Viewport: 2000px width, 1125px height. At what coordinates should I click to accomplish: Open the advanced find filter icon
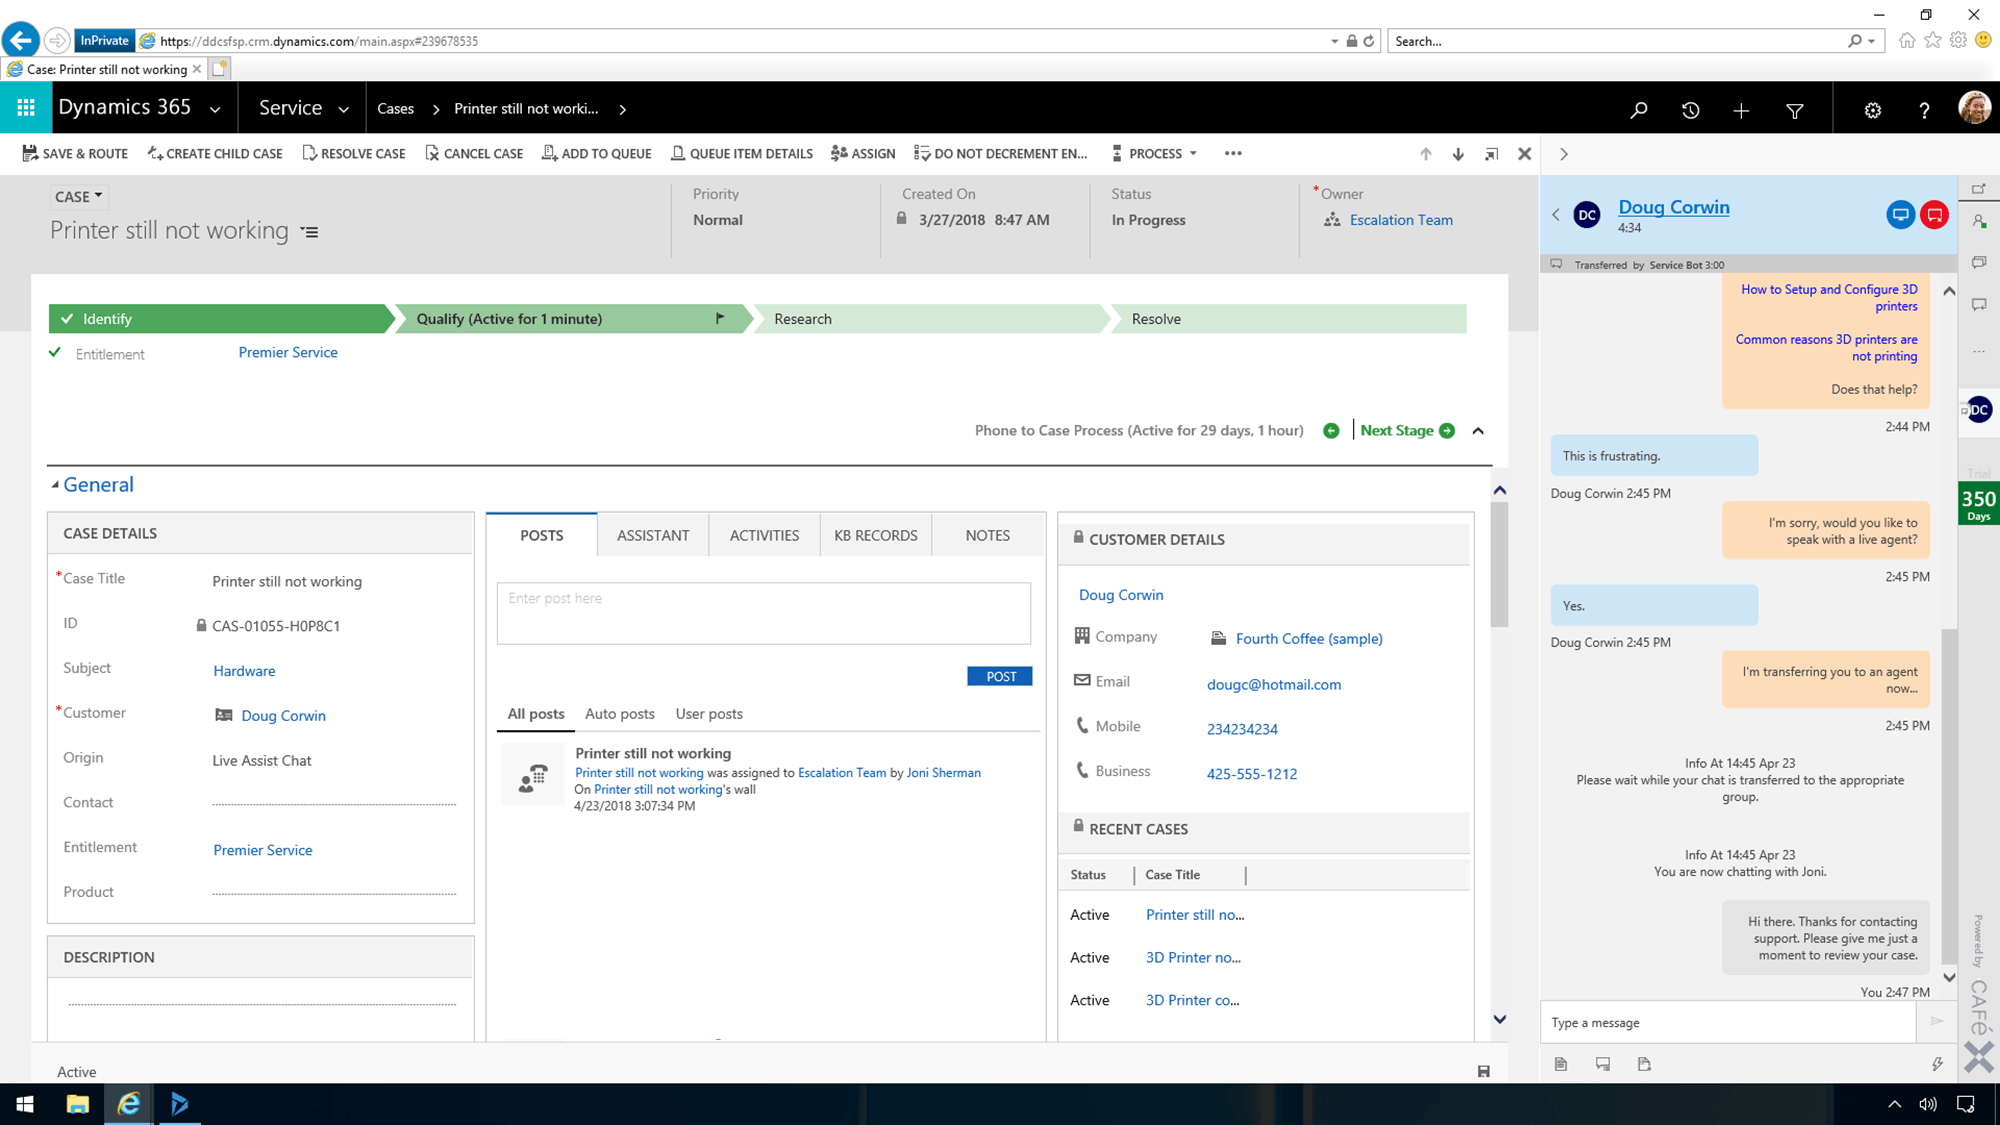point(1795,110)
